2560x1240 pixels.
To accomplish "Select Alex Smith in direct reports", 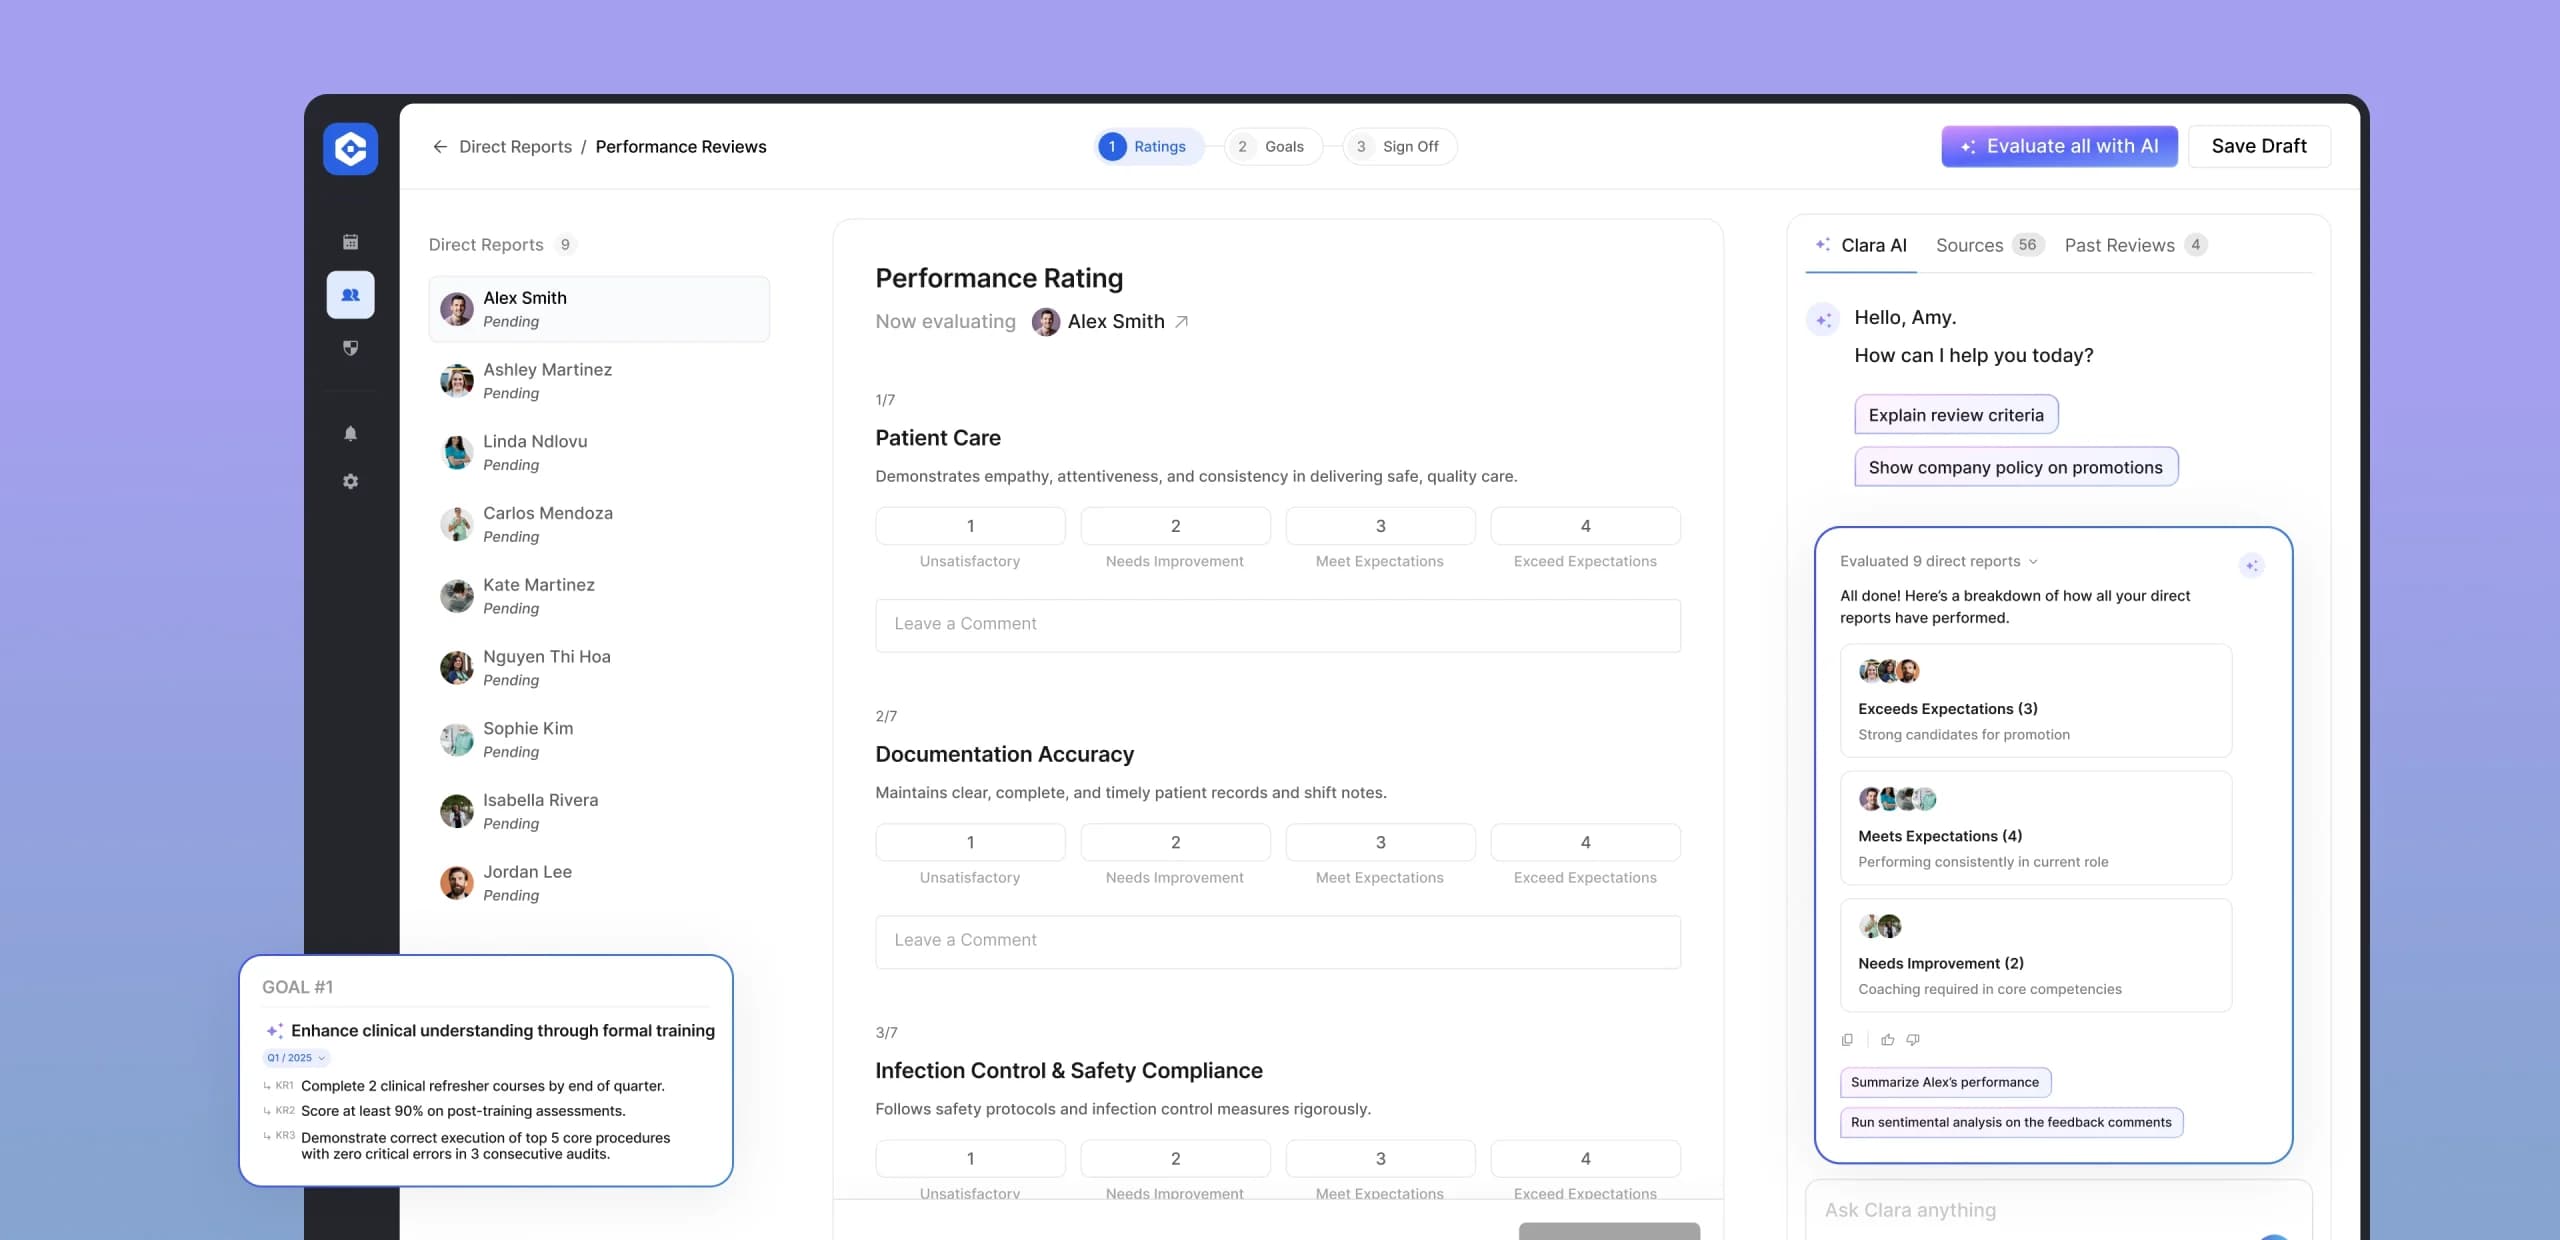I will coord(599,309).
